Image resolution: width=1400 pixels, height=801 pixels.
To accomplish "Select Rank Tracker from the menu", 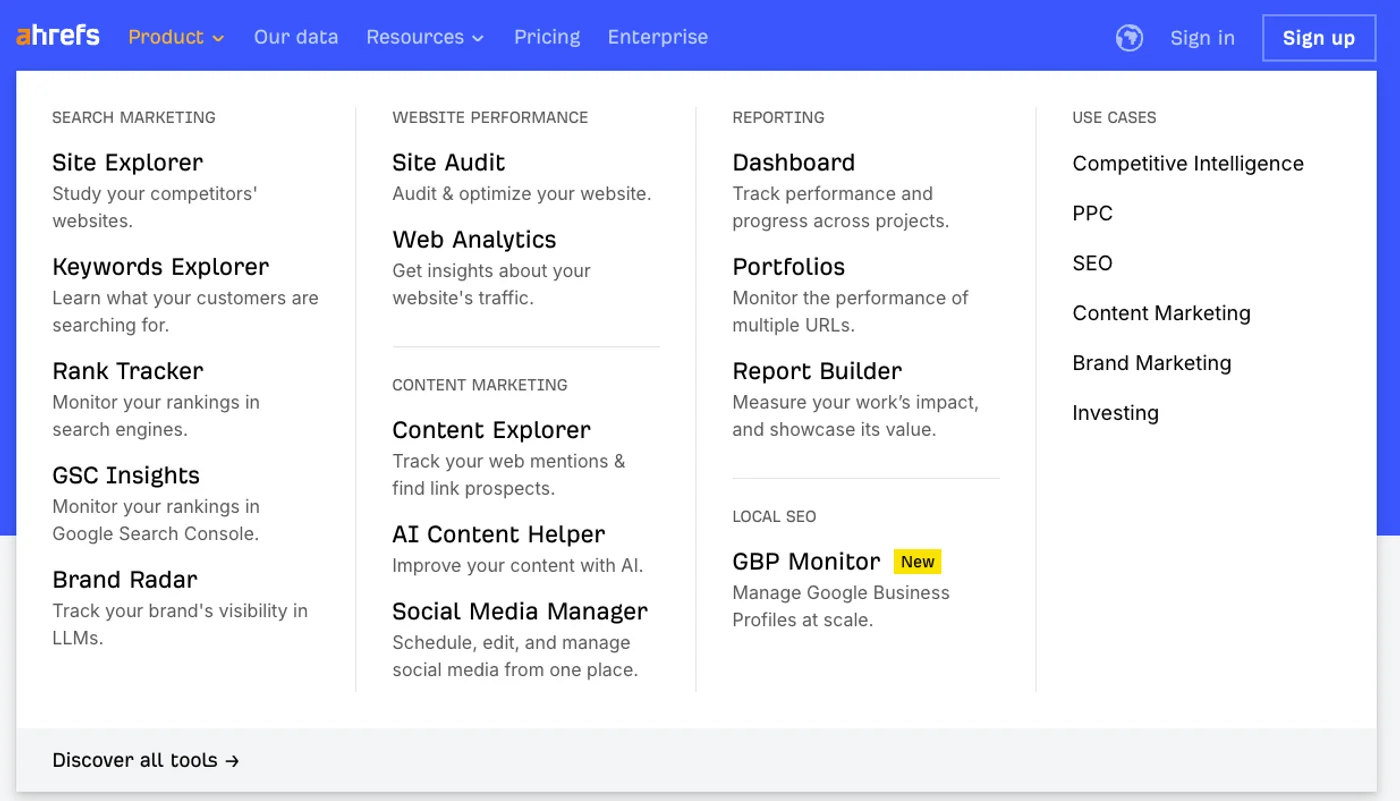I will (x=127, y=371).
